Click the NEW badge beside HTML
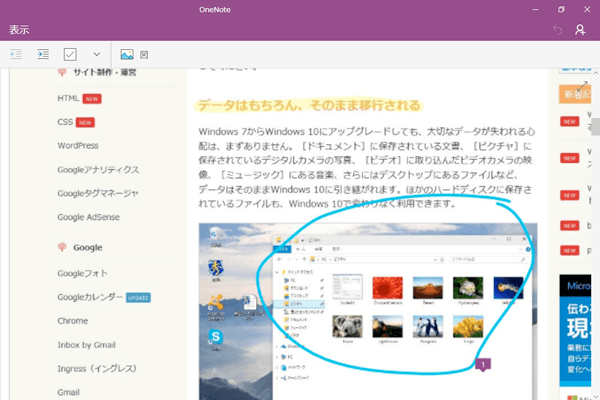This screenshot has height=400, width=600. [x=92, y=99]
